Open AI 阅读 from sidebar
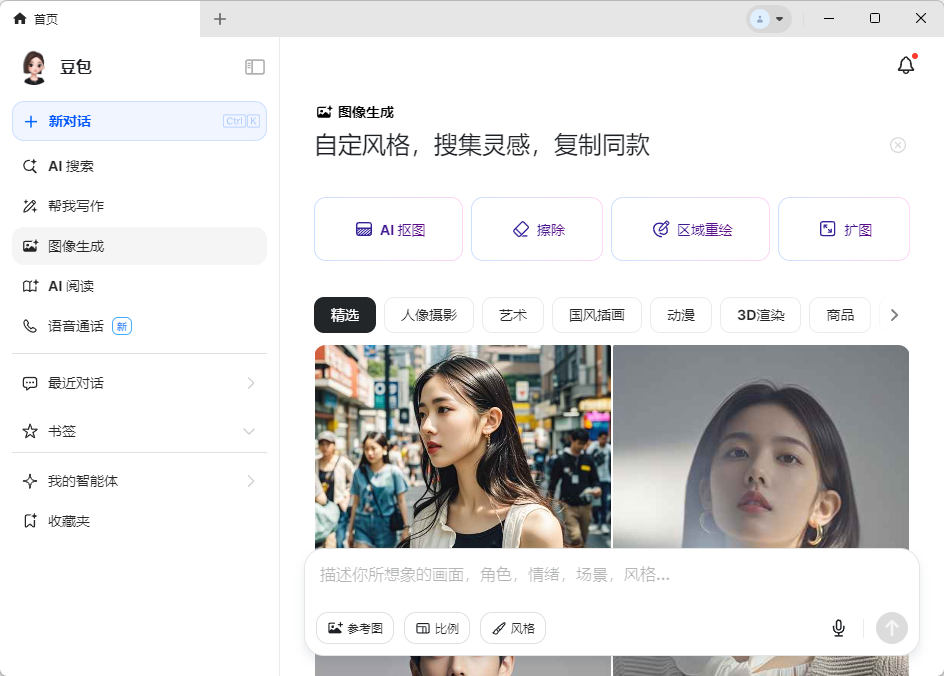Screen dimensions: 944x676 [x=139, y=286]
